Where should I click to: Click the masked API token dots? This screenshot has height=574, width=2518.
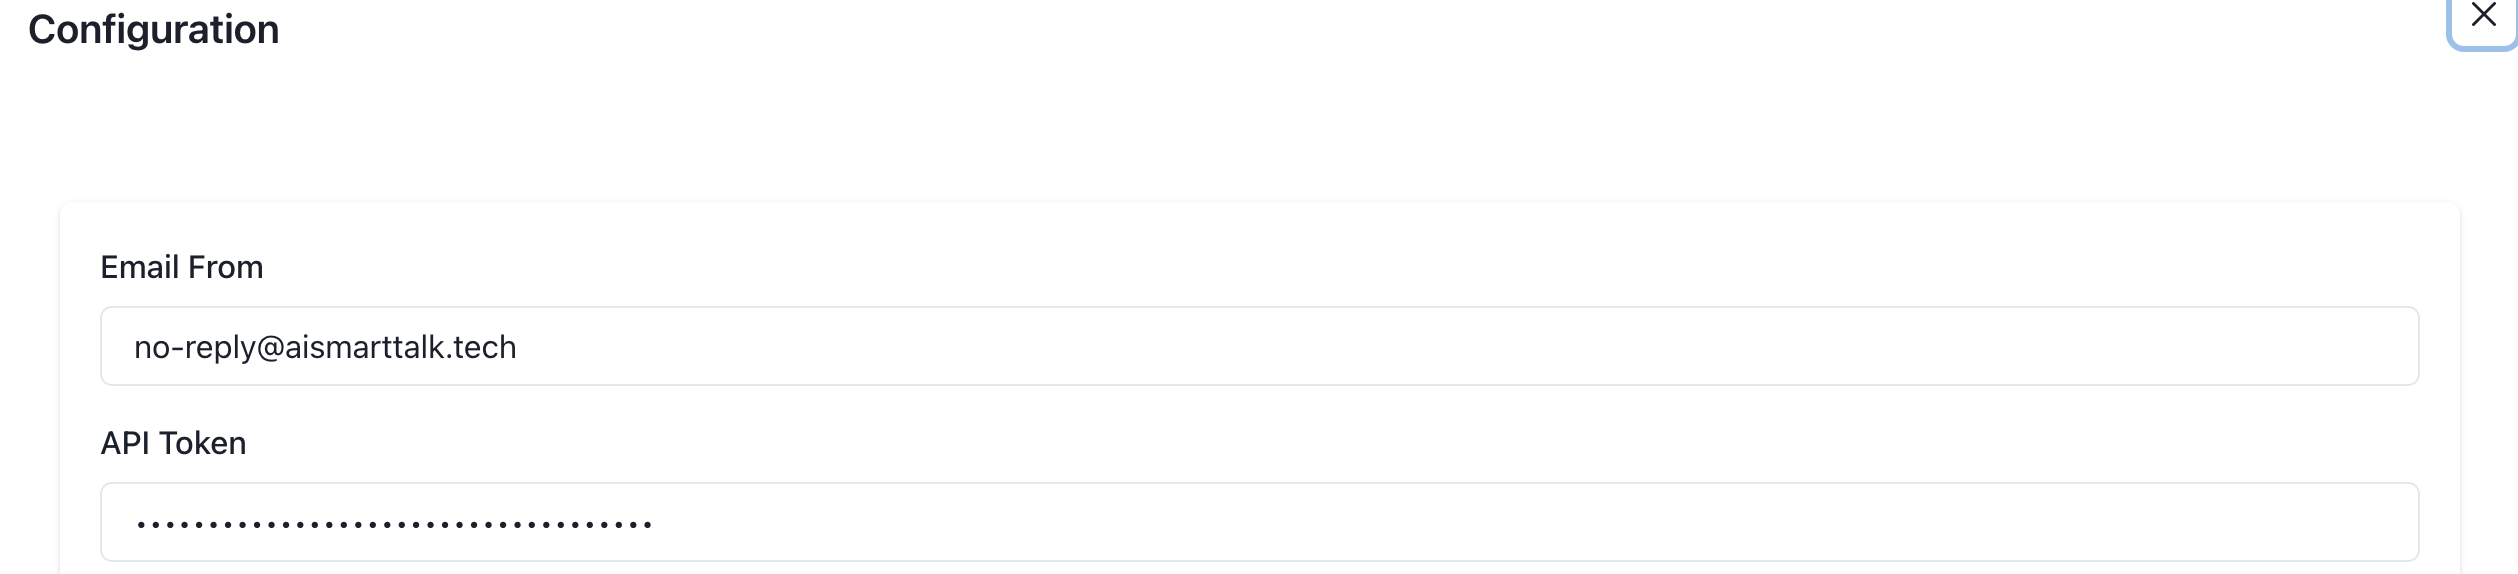(x=394, y=523)
